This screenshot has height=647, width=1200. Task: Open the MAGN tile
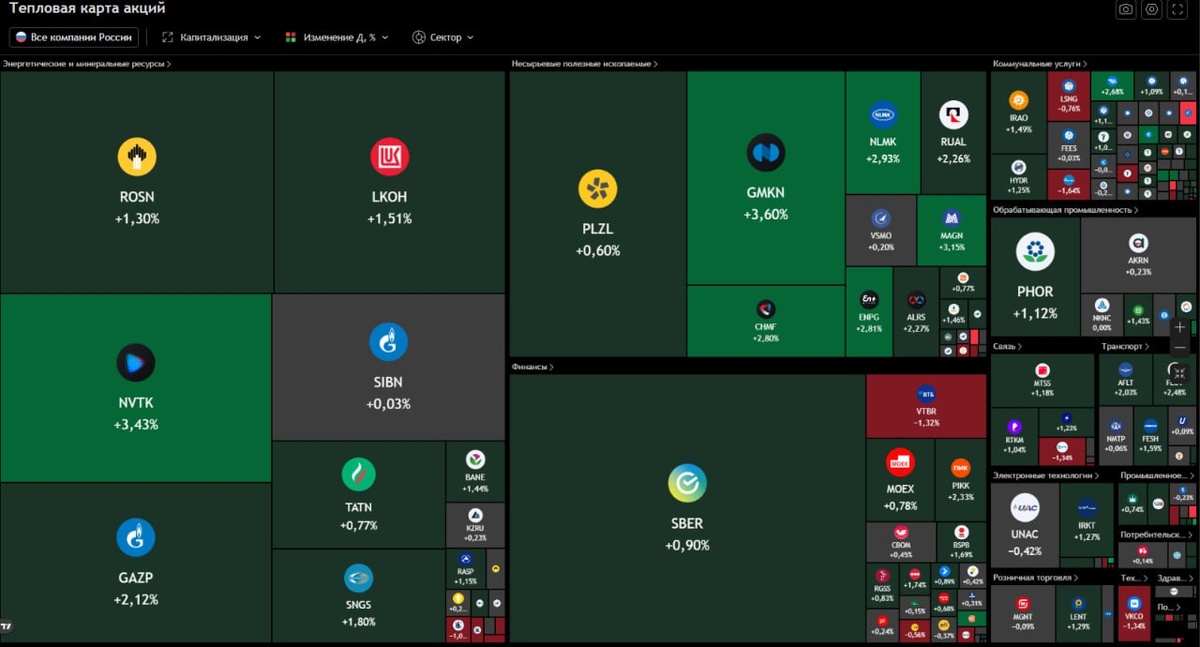tap(952, 229)
